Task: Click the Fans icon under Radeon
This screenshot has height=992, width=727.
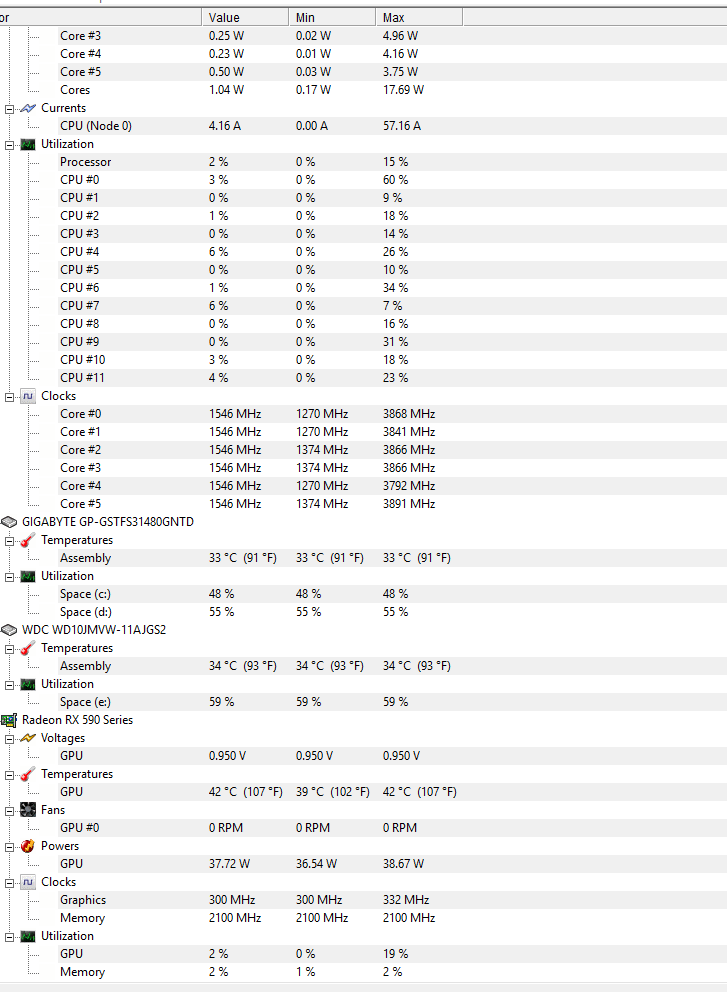Action: [x=28, y=810]
